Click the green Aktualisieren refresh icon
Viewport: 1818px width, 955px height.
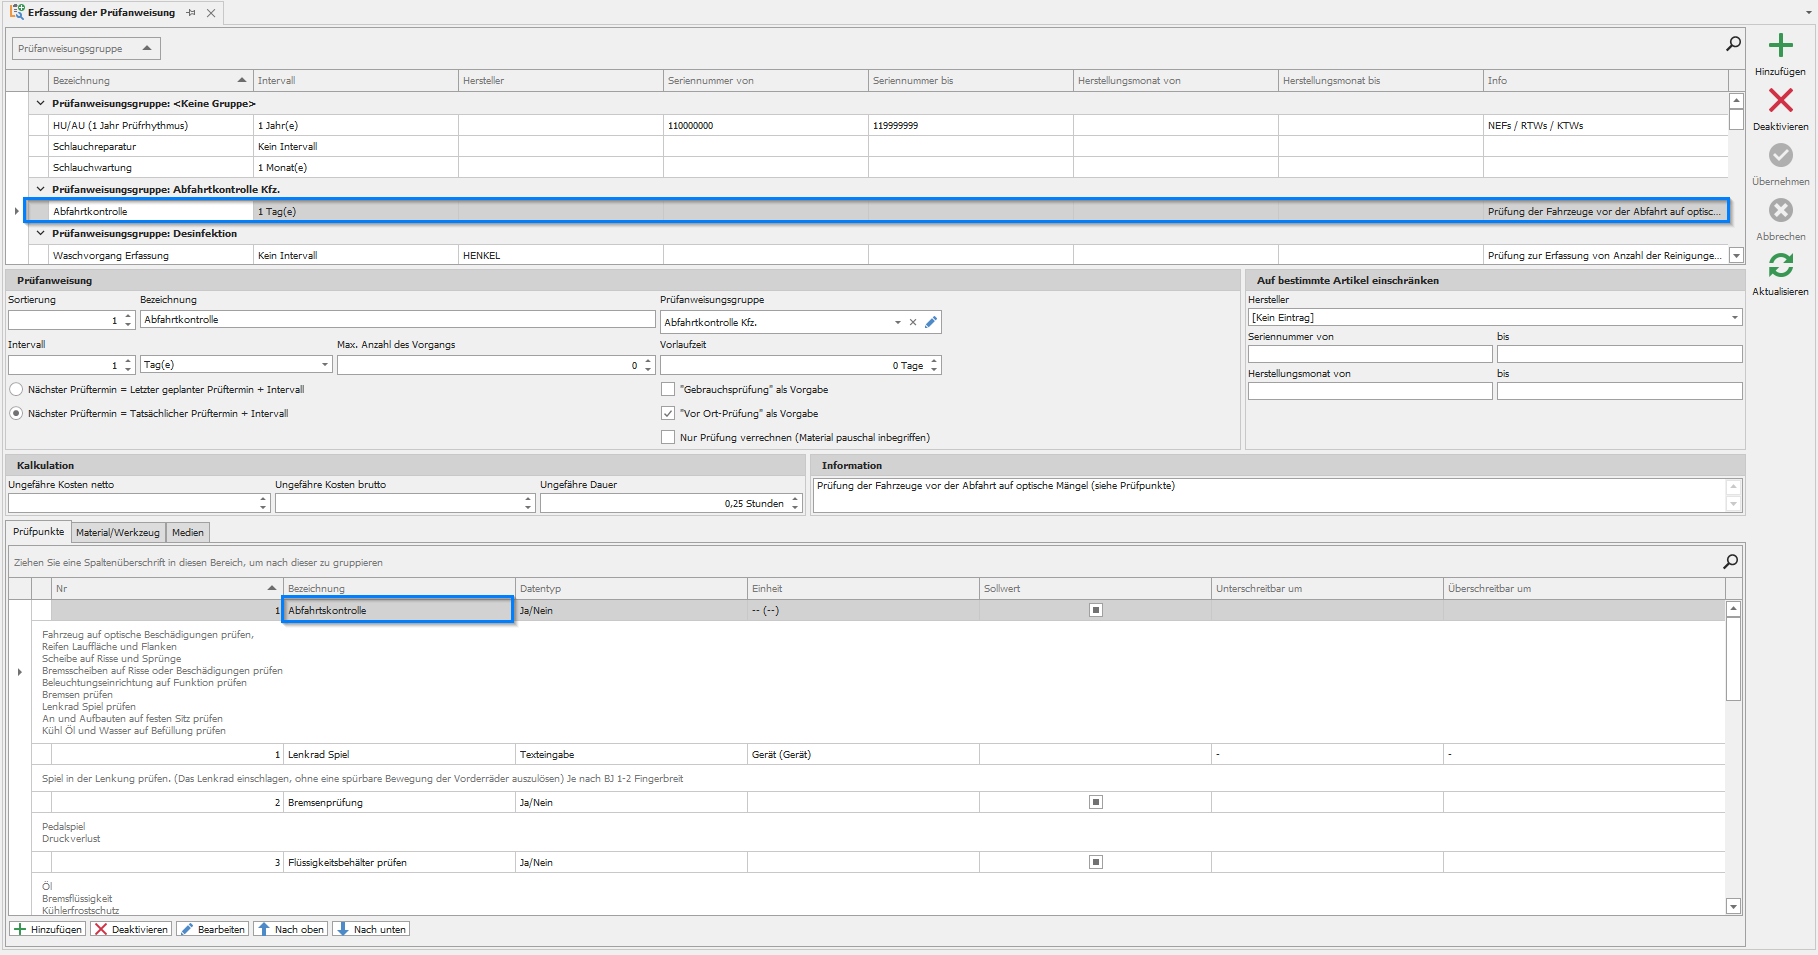(1780, 265)
